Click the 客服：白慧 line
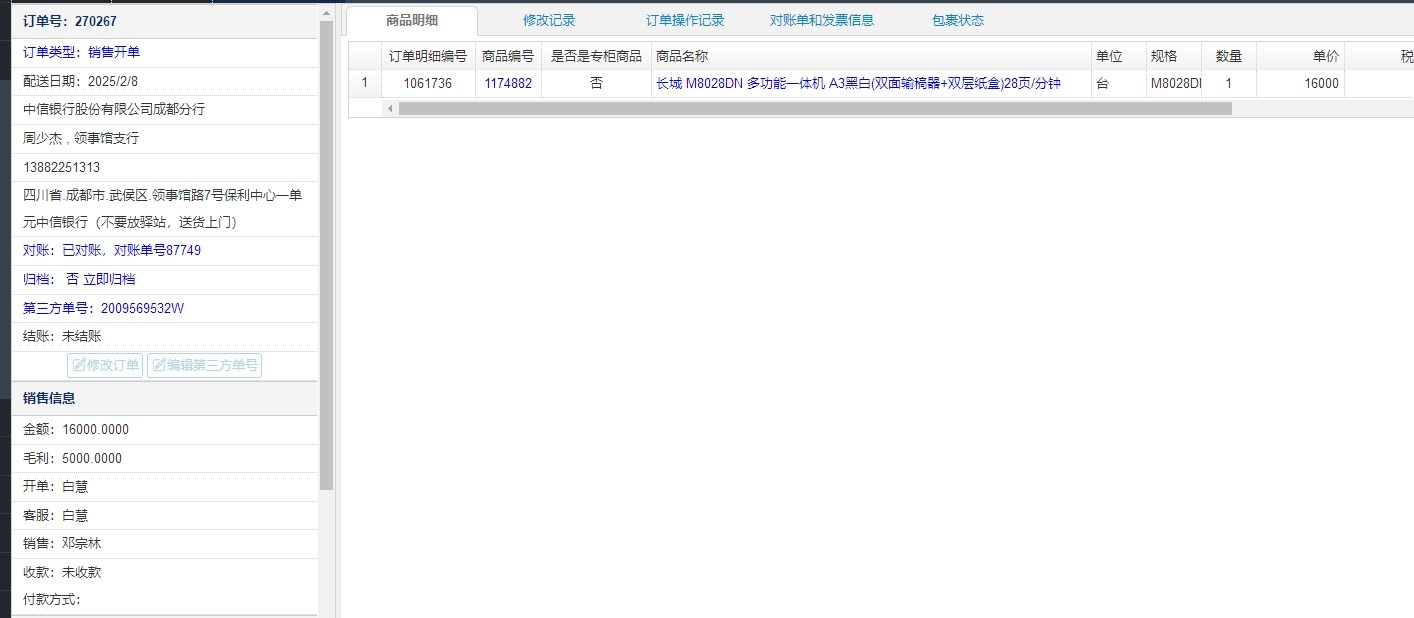This screenshot has width=1414, height=618. point(56,515)
